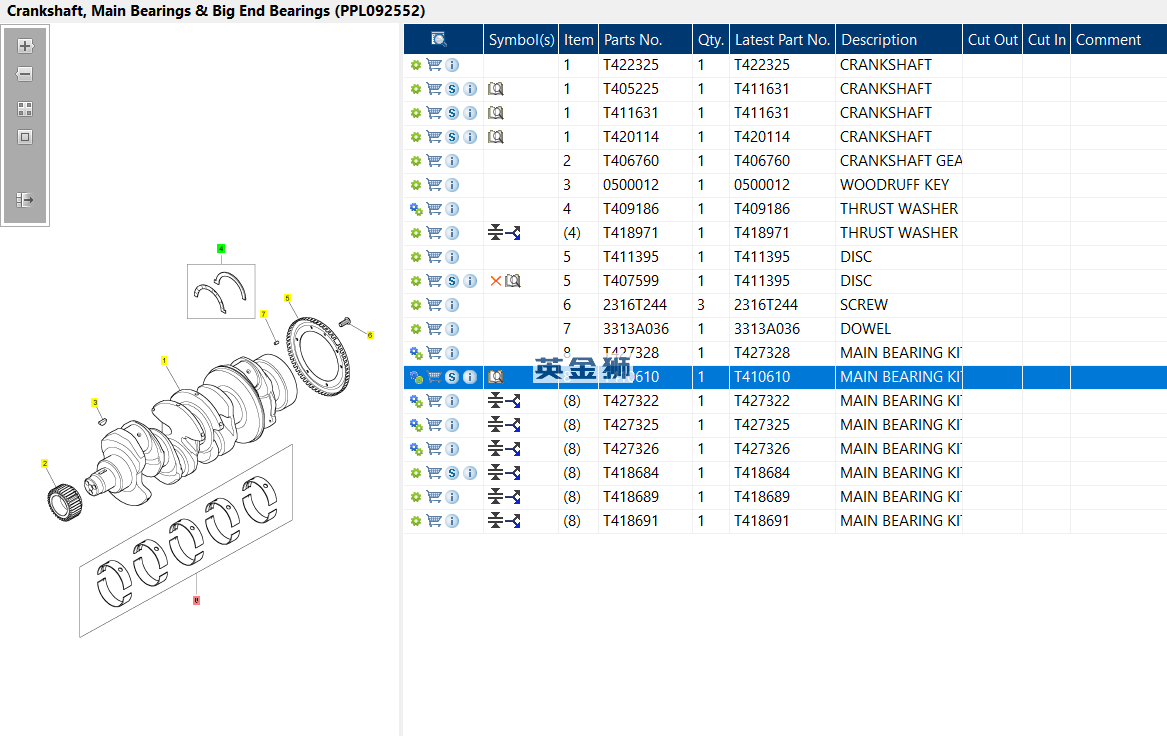
Task: Add T418689 main bearing kit to cart
Action: click(x=434, y=497)
